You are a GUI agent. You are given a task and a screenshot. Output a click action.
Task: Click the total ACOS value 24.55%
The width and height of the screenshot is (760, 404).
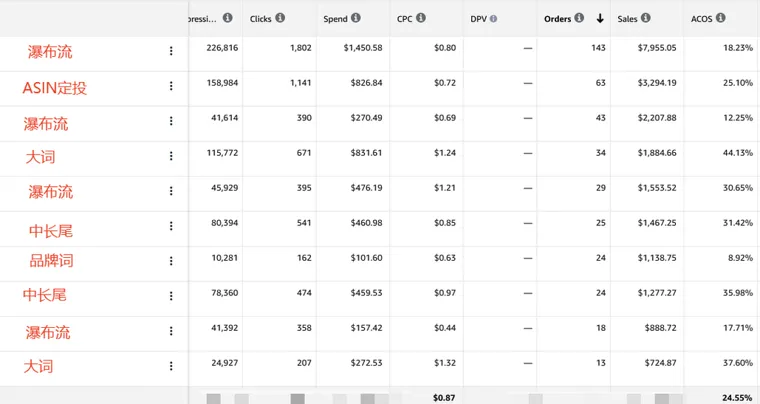[735, 398]
